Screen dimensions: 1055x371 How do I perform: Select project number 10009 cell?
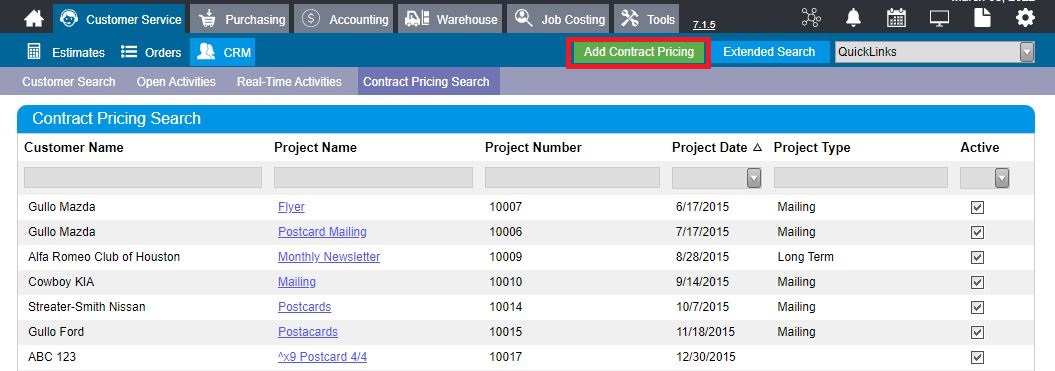(505, 257)
